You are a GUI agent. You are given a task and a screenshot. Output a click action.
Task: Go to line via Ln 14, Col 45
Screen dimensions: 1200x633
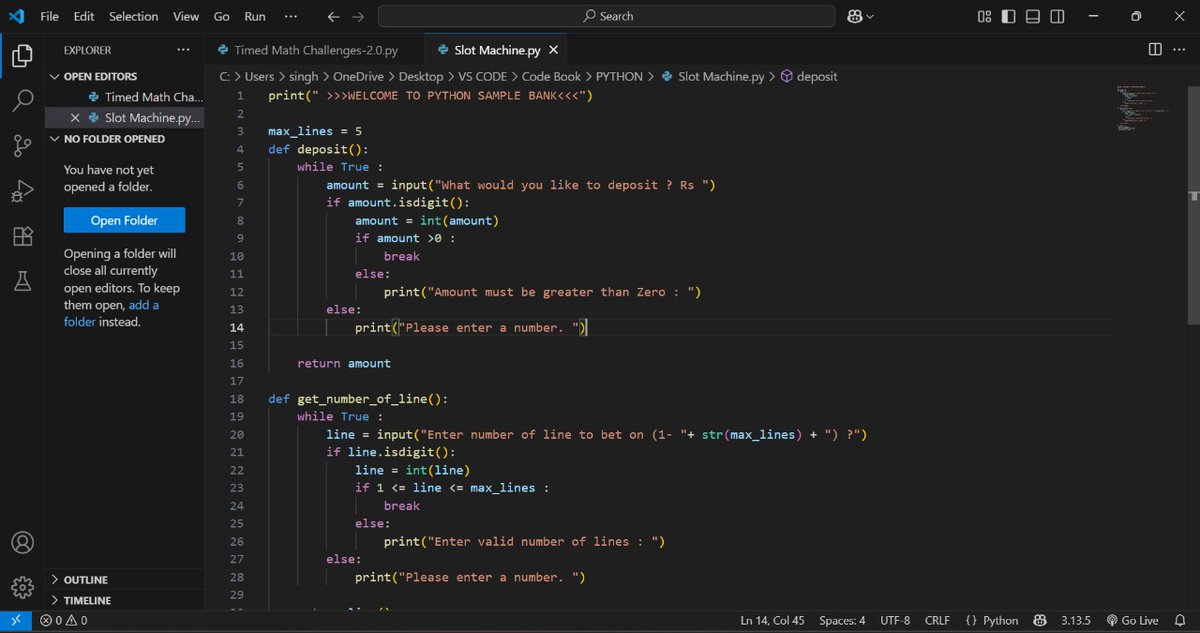pos(772,621)
